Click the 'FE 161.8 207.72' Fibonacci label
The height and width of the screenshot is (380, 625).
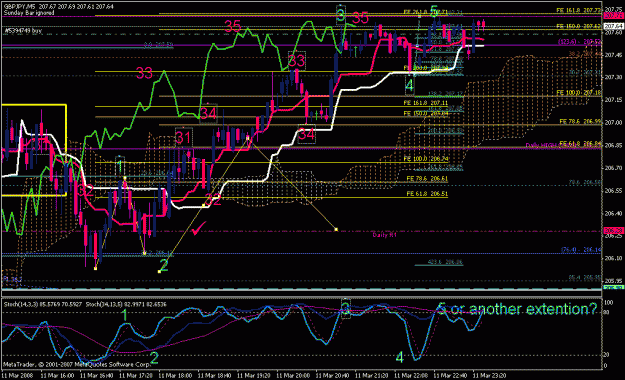coord(578,10)
